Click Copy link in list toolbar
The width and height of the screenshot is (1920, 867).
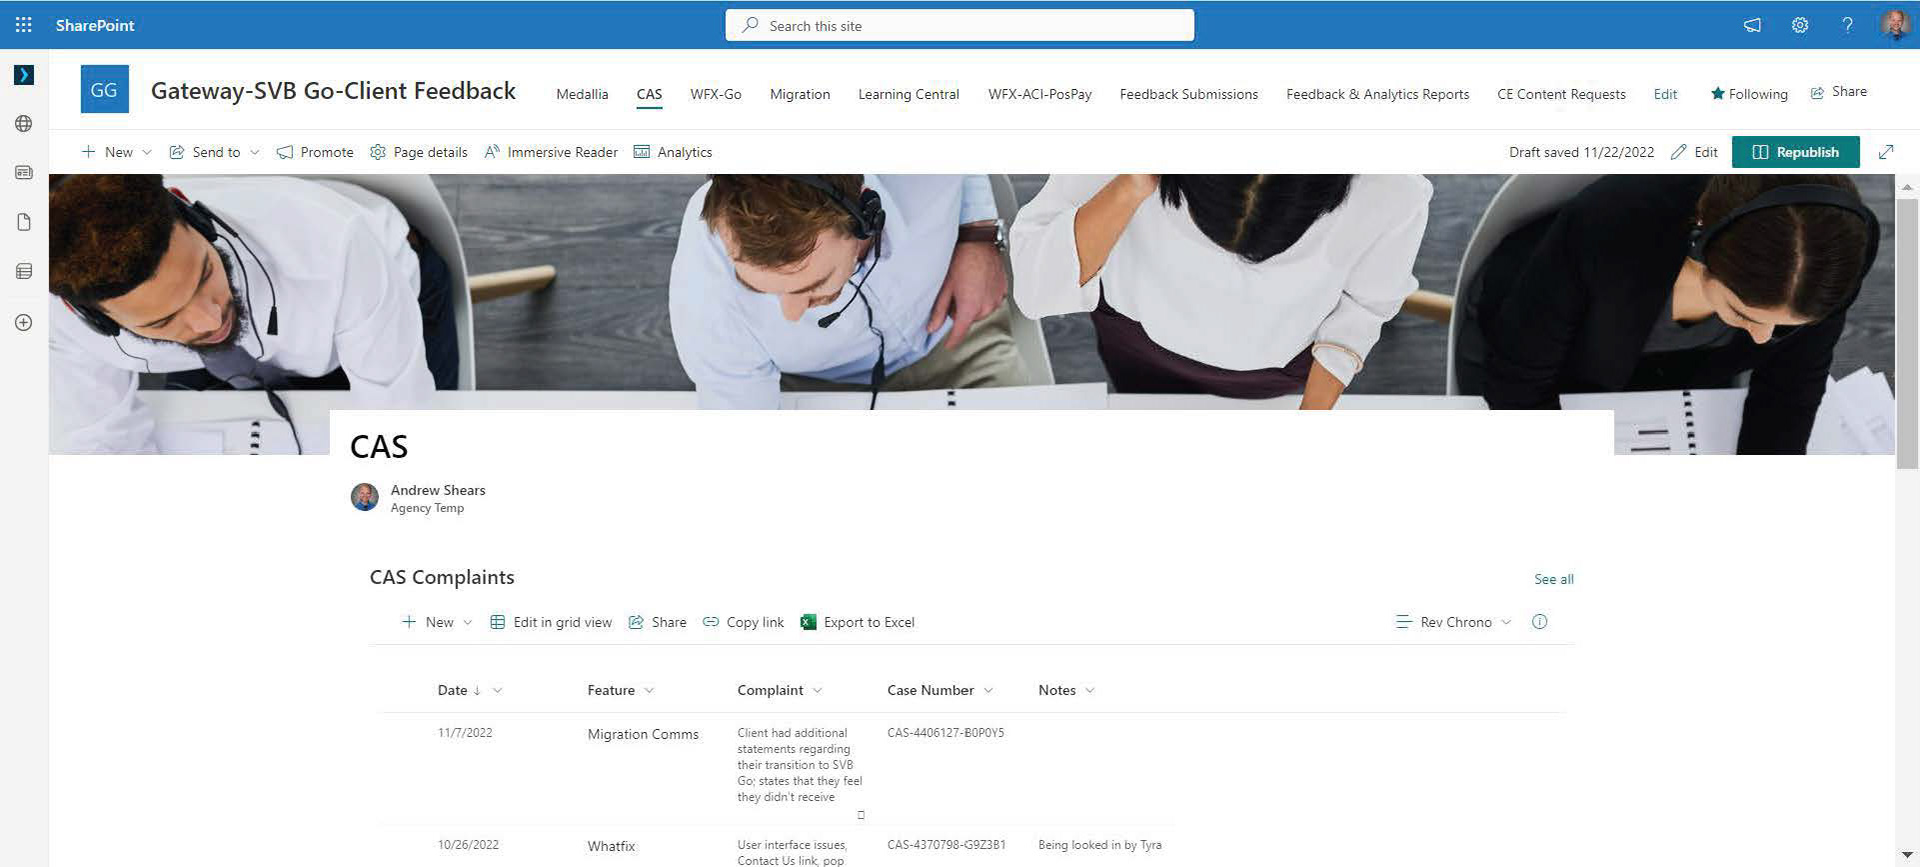click(x=743, y=622)
